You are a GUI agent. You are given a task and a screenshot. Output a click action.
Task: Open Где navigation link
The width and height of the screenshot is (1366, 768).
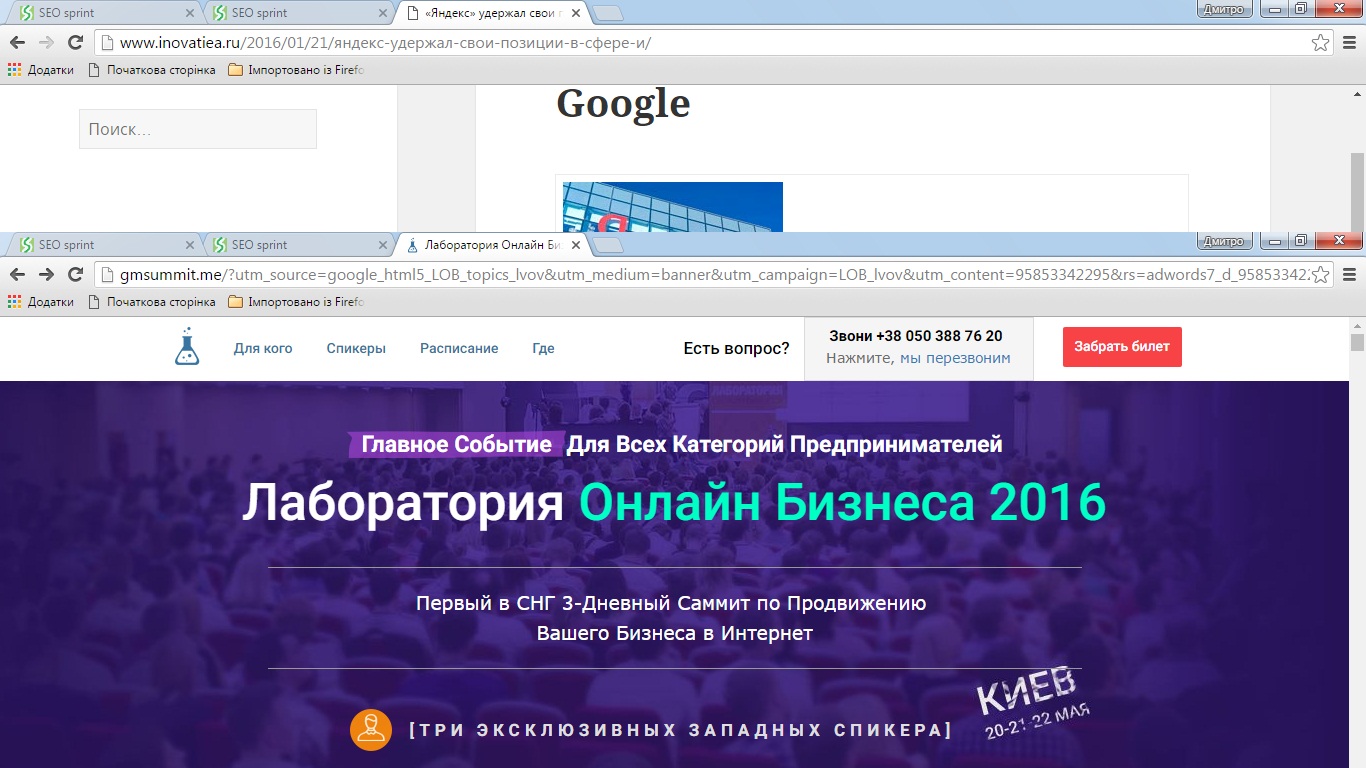543,348
